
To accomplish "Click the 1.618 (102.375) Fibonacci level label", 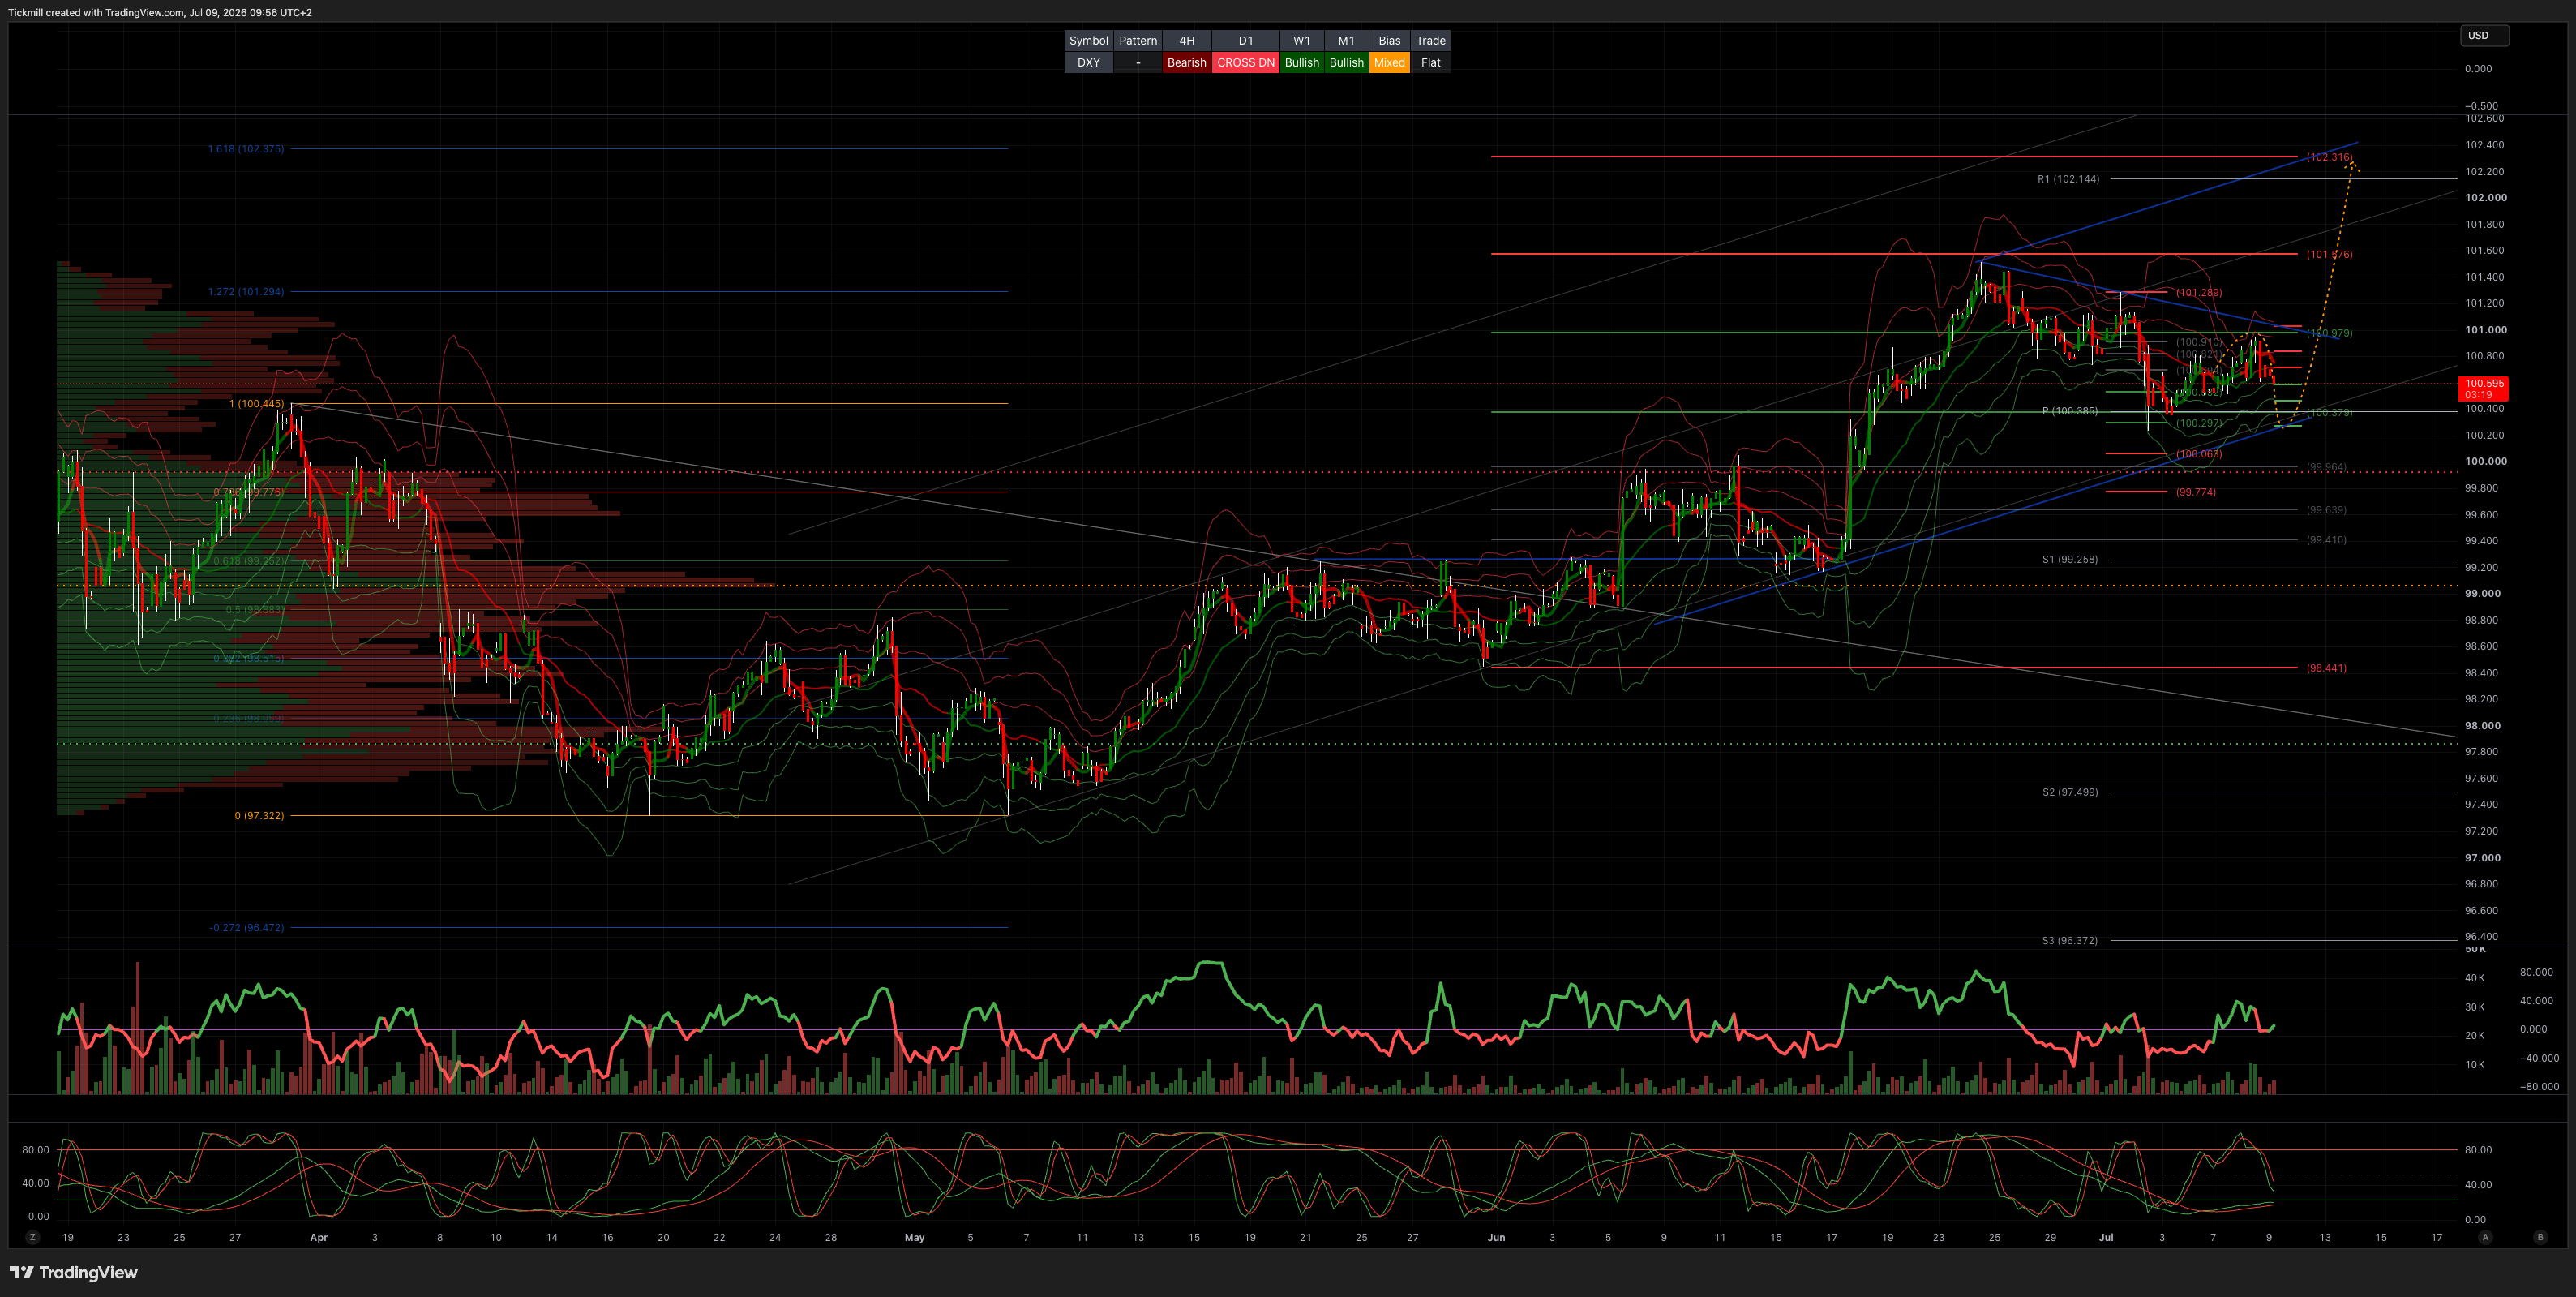I will (246, 149).
